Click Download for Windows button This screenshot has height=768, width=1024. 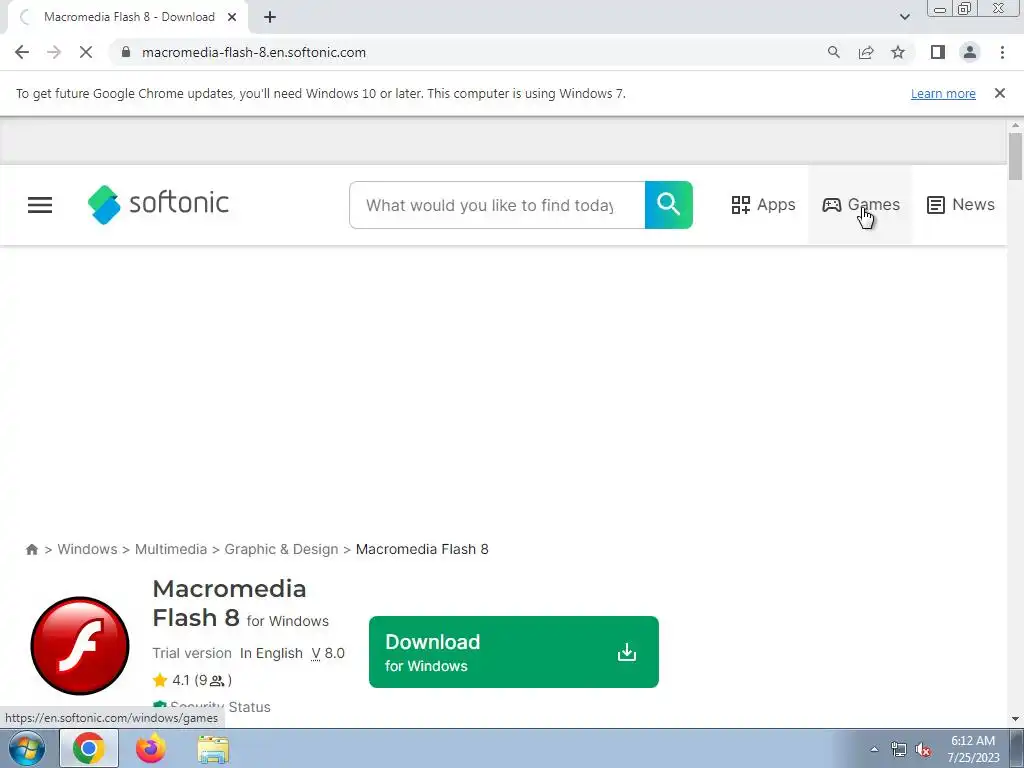(514, 652)
